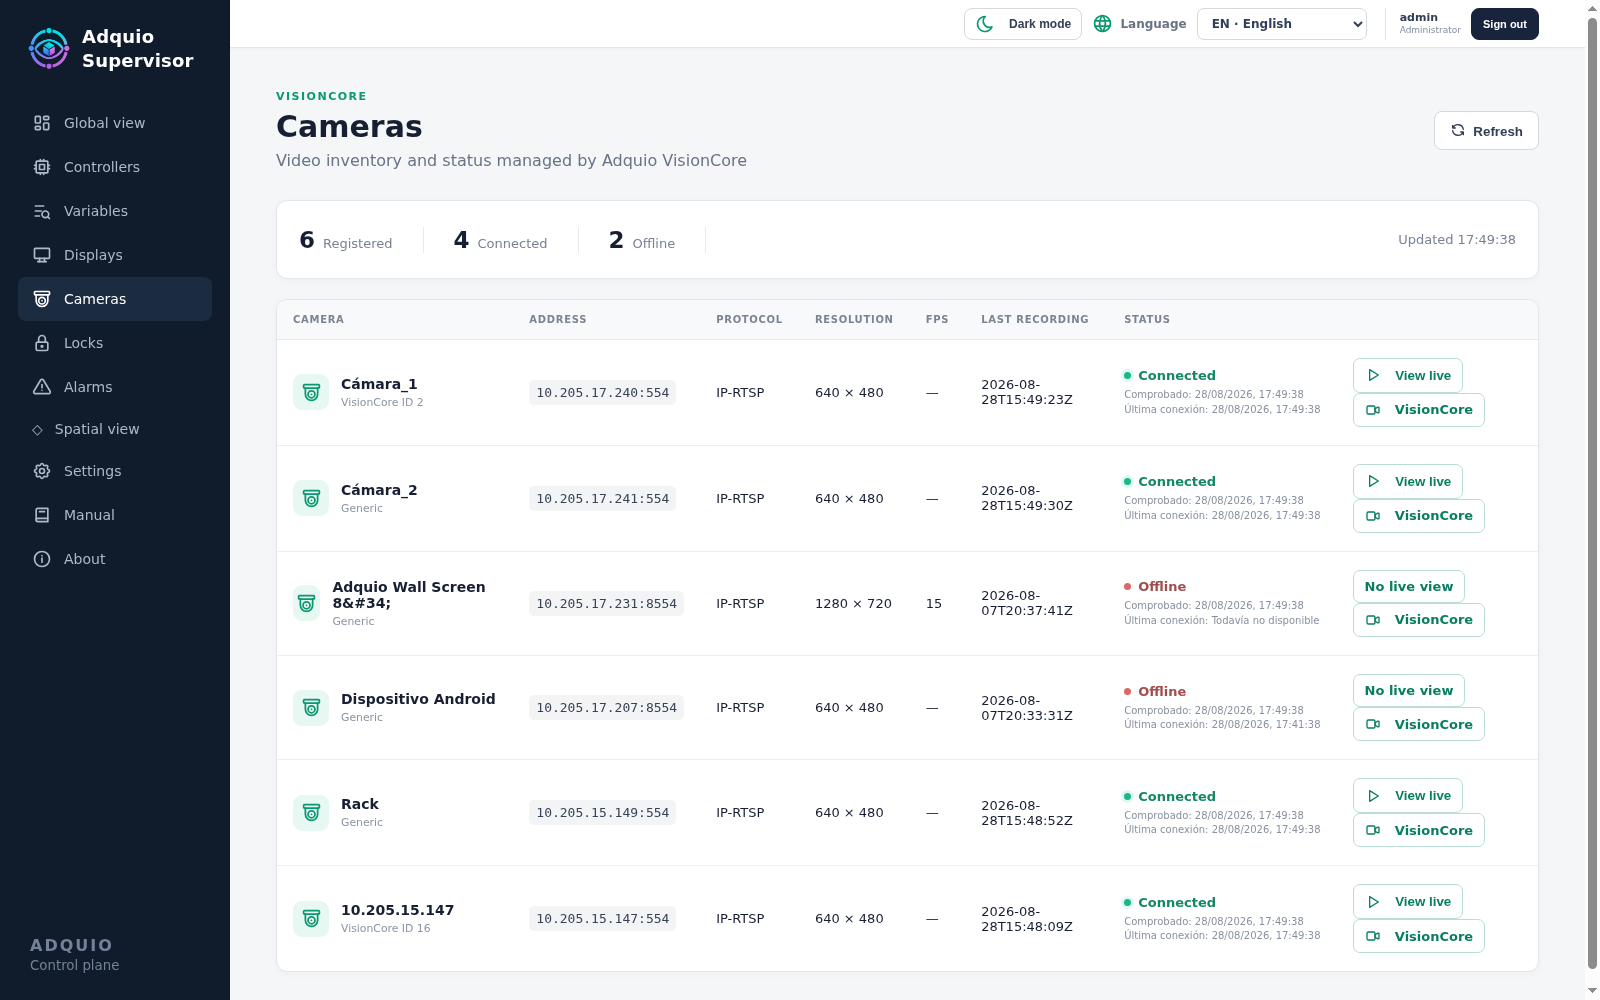Screen dimensions: 1600x1000
Task: Click the camera icon beside Dispositivo Android
Action: [x=311, y=708]
